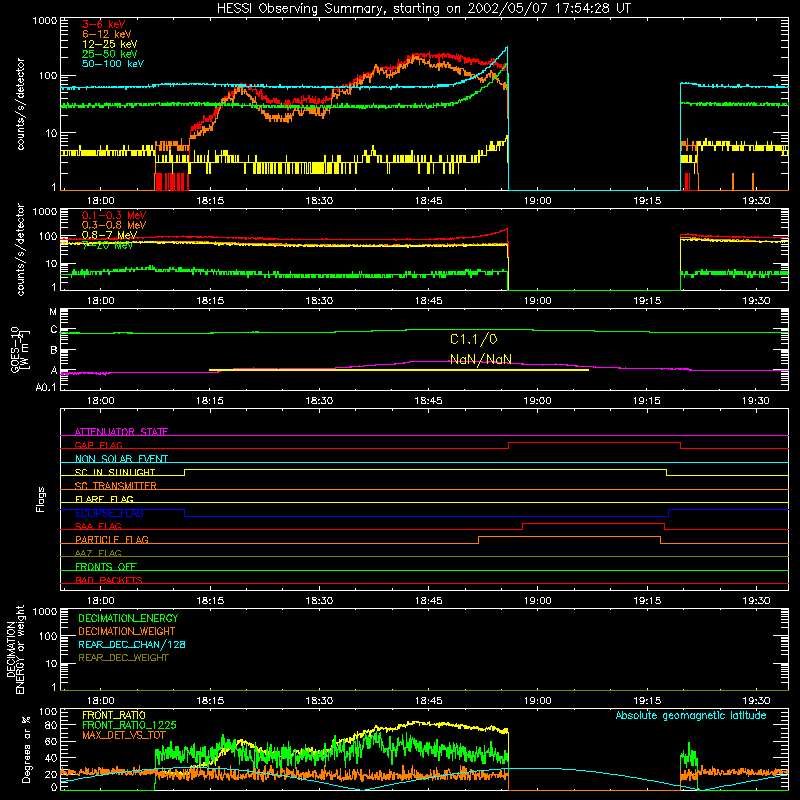Viewport: 800px width, 800px height.
Task: Select the red 3-6 keV legend label
Action: [104, 24]
